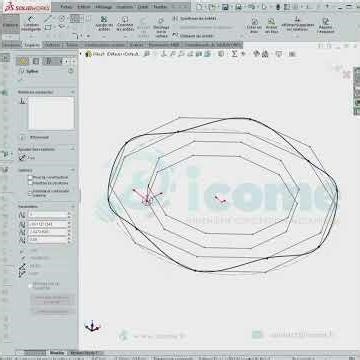The width and height of the screenshot is (360, 360).
Task: Open the Insertion menu
Action: coord(124,7)
